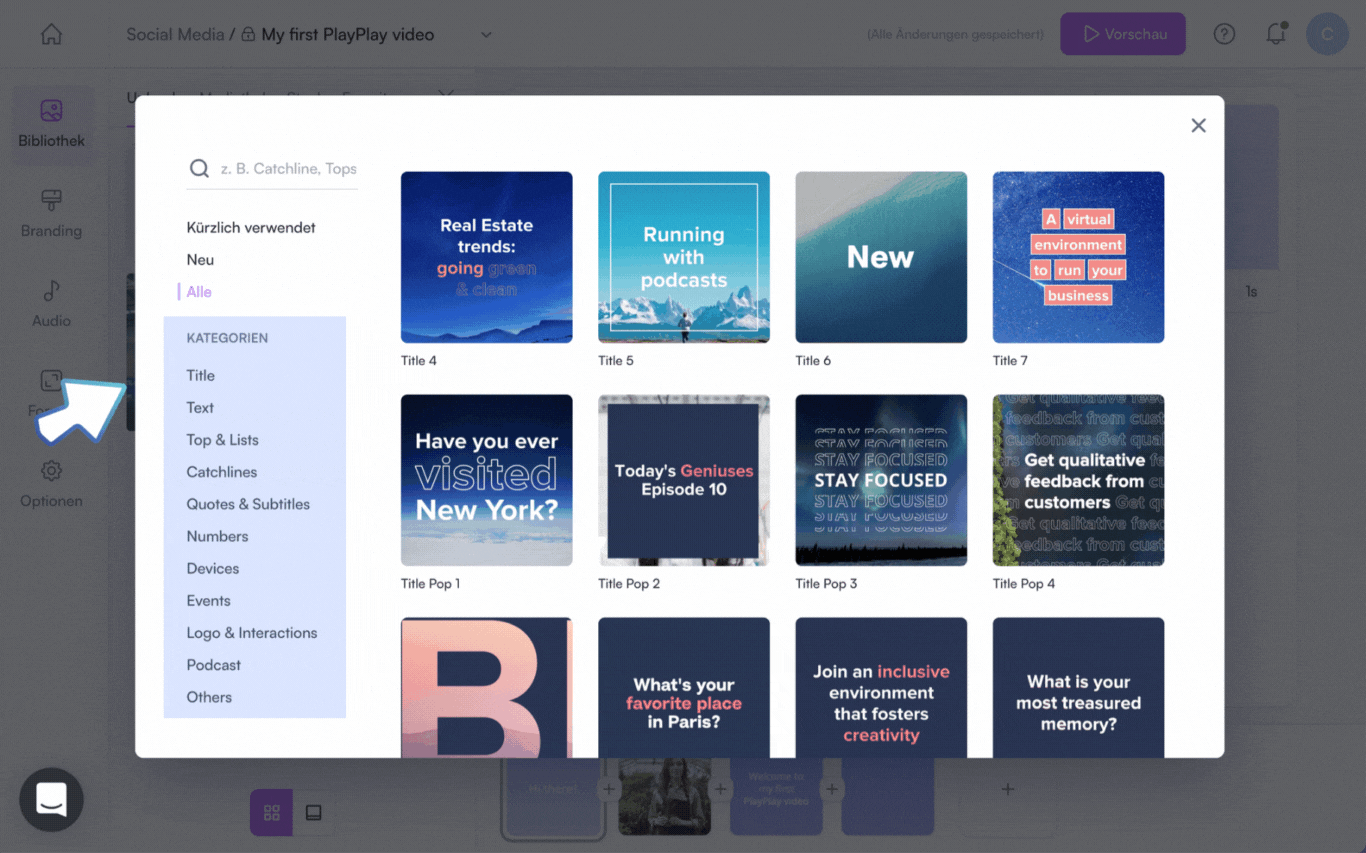Open the help question mark icon
The height and width of the screenshot is (853, 1366).
(x=1224, y=34)
